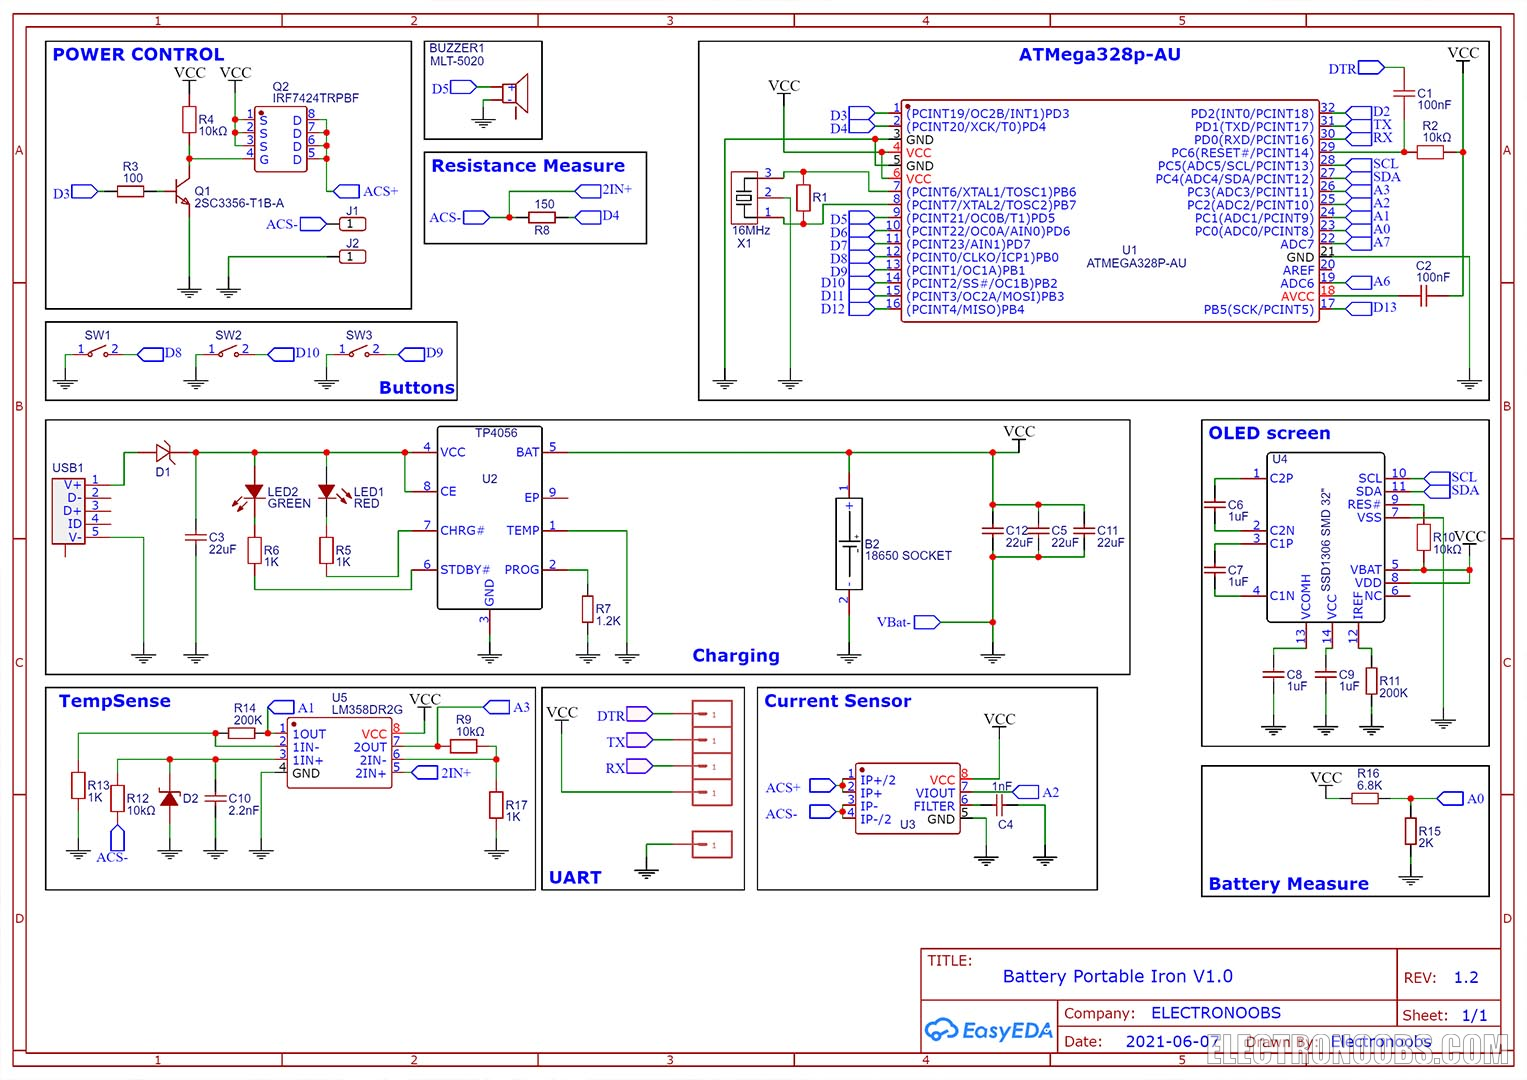Select the U1 ATMEGA328P-AU chip body
Image resolution: width=1527 pixels, height=1080 pixels.
[x=1110, y=210]
